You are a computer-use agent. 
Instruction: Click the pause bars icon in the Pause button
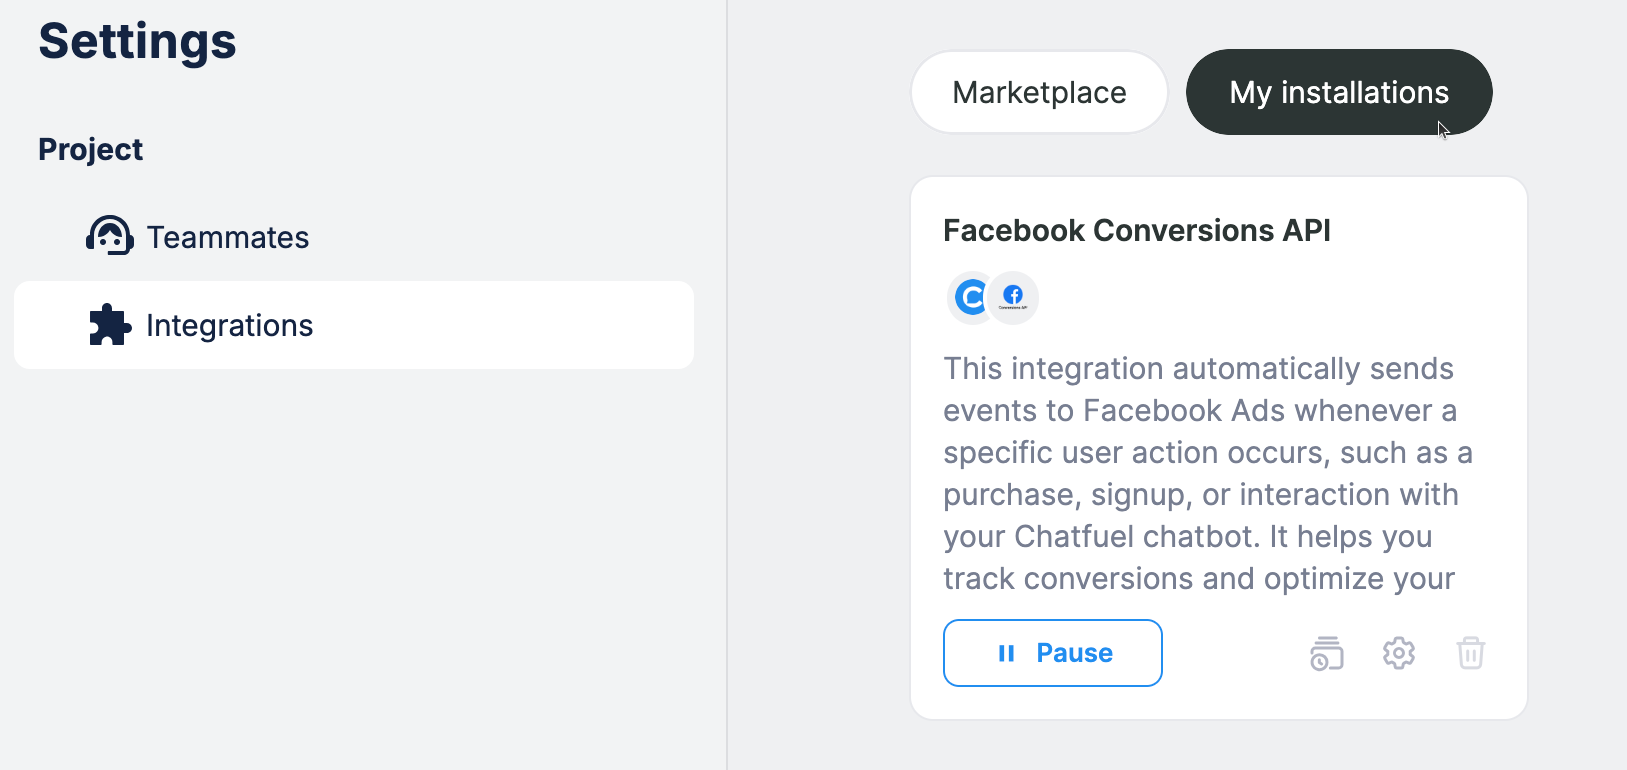tap(1006, 653)
